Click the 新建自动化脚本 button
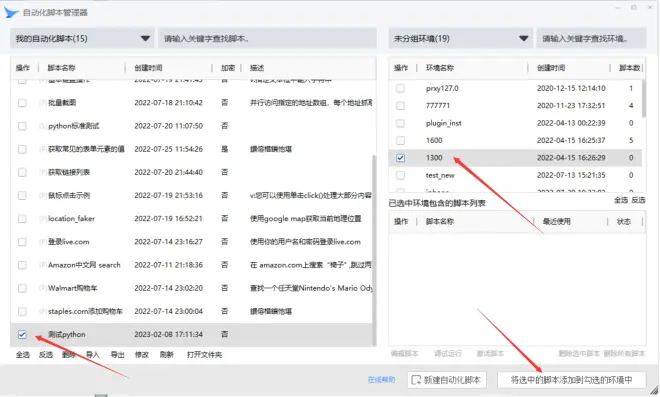Image resolution: width=660 pixels, height=397 pixels. pyautogui.click(x=447, y=380)
